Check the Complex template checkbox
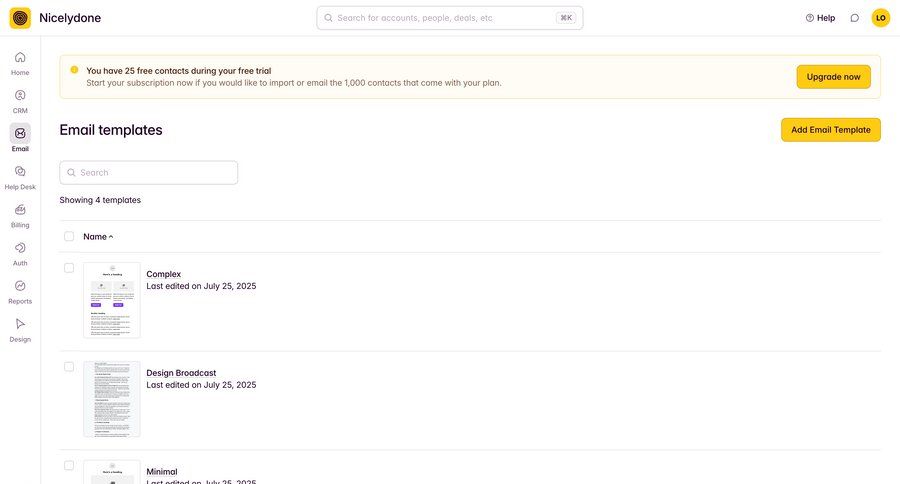Screen dimensions: 900x484 (69, 268)
